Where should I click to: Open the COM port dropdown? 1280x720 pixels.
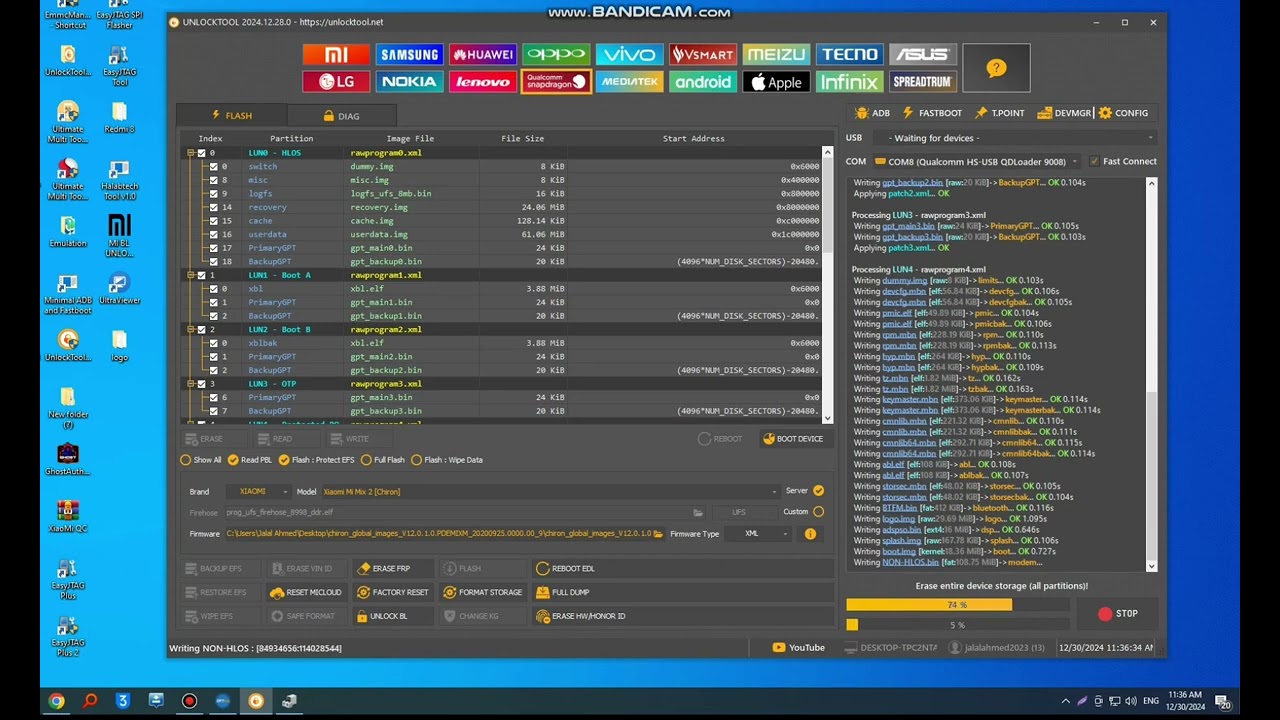[977, 161]
